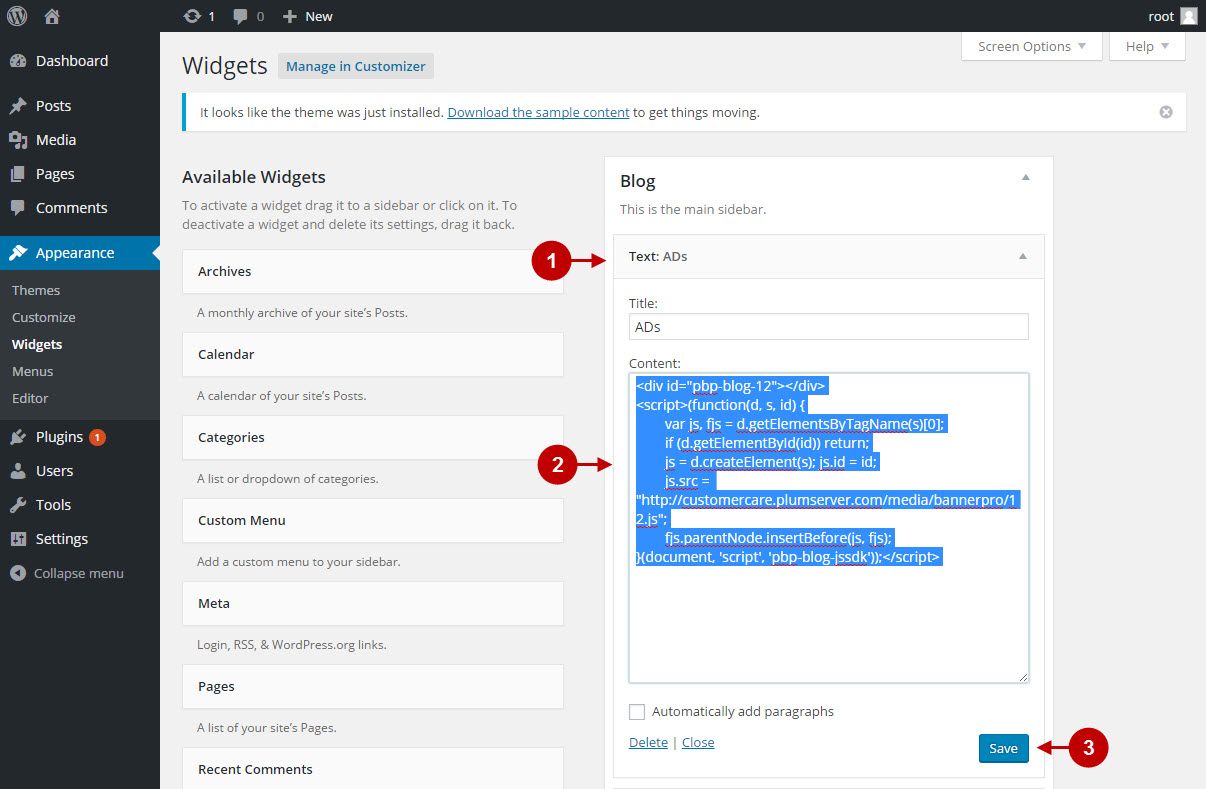The height and width of the screenshot is (789, 1206).
Task: Save the ADs text widget
Action: click(1003, 748)
